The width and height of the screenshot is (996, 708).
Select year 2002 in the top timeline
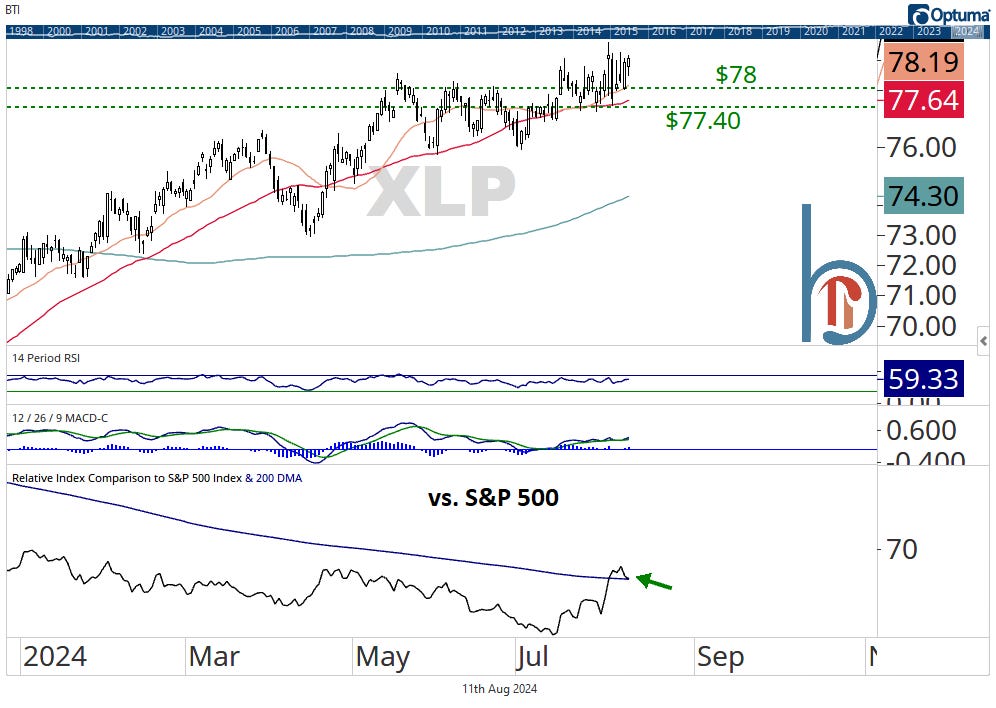coord(135,31)
